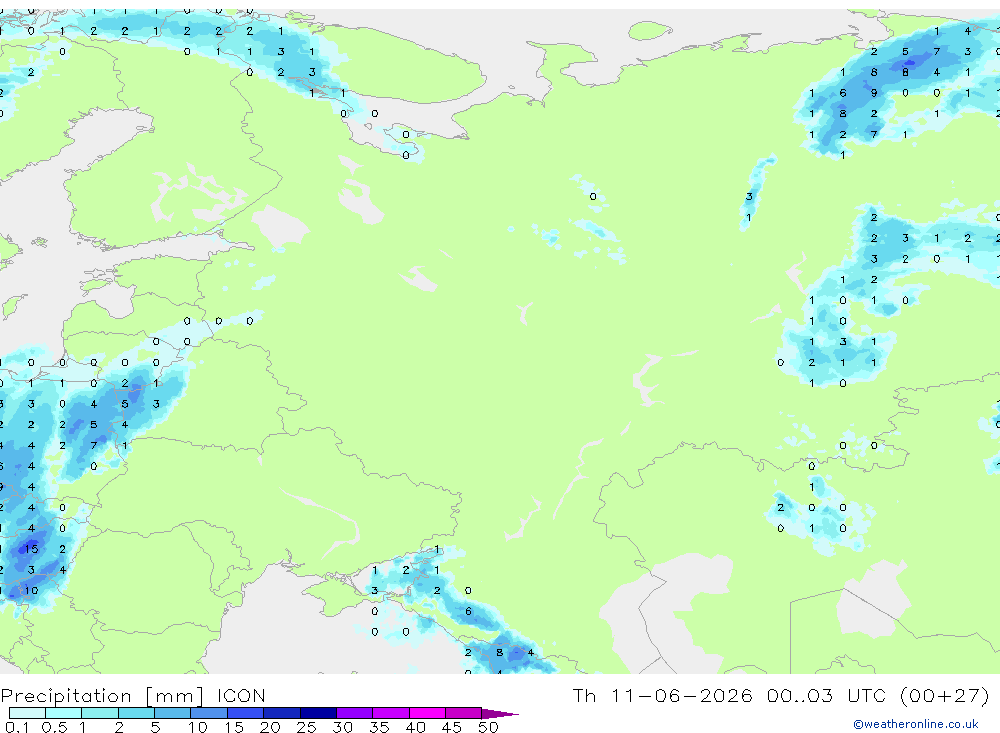The height and width of the screenshot is (733, 1000).
Task: Select the 30–35 mm violet legend swatch
Action: point(354,713)
